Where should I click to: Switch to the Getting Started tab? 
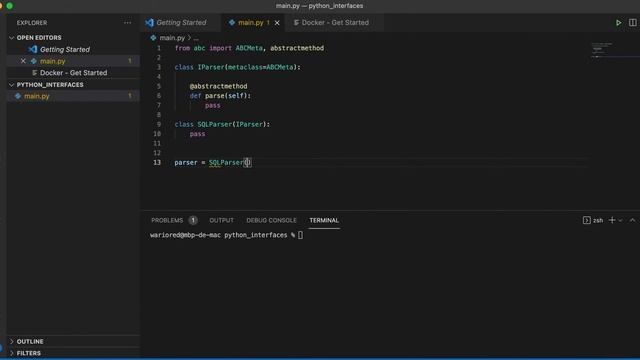[x=181, y=23]
